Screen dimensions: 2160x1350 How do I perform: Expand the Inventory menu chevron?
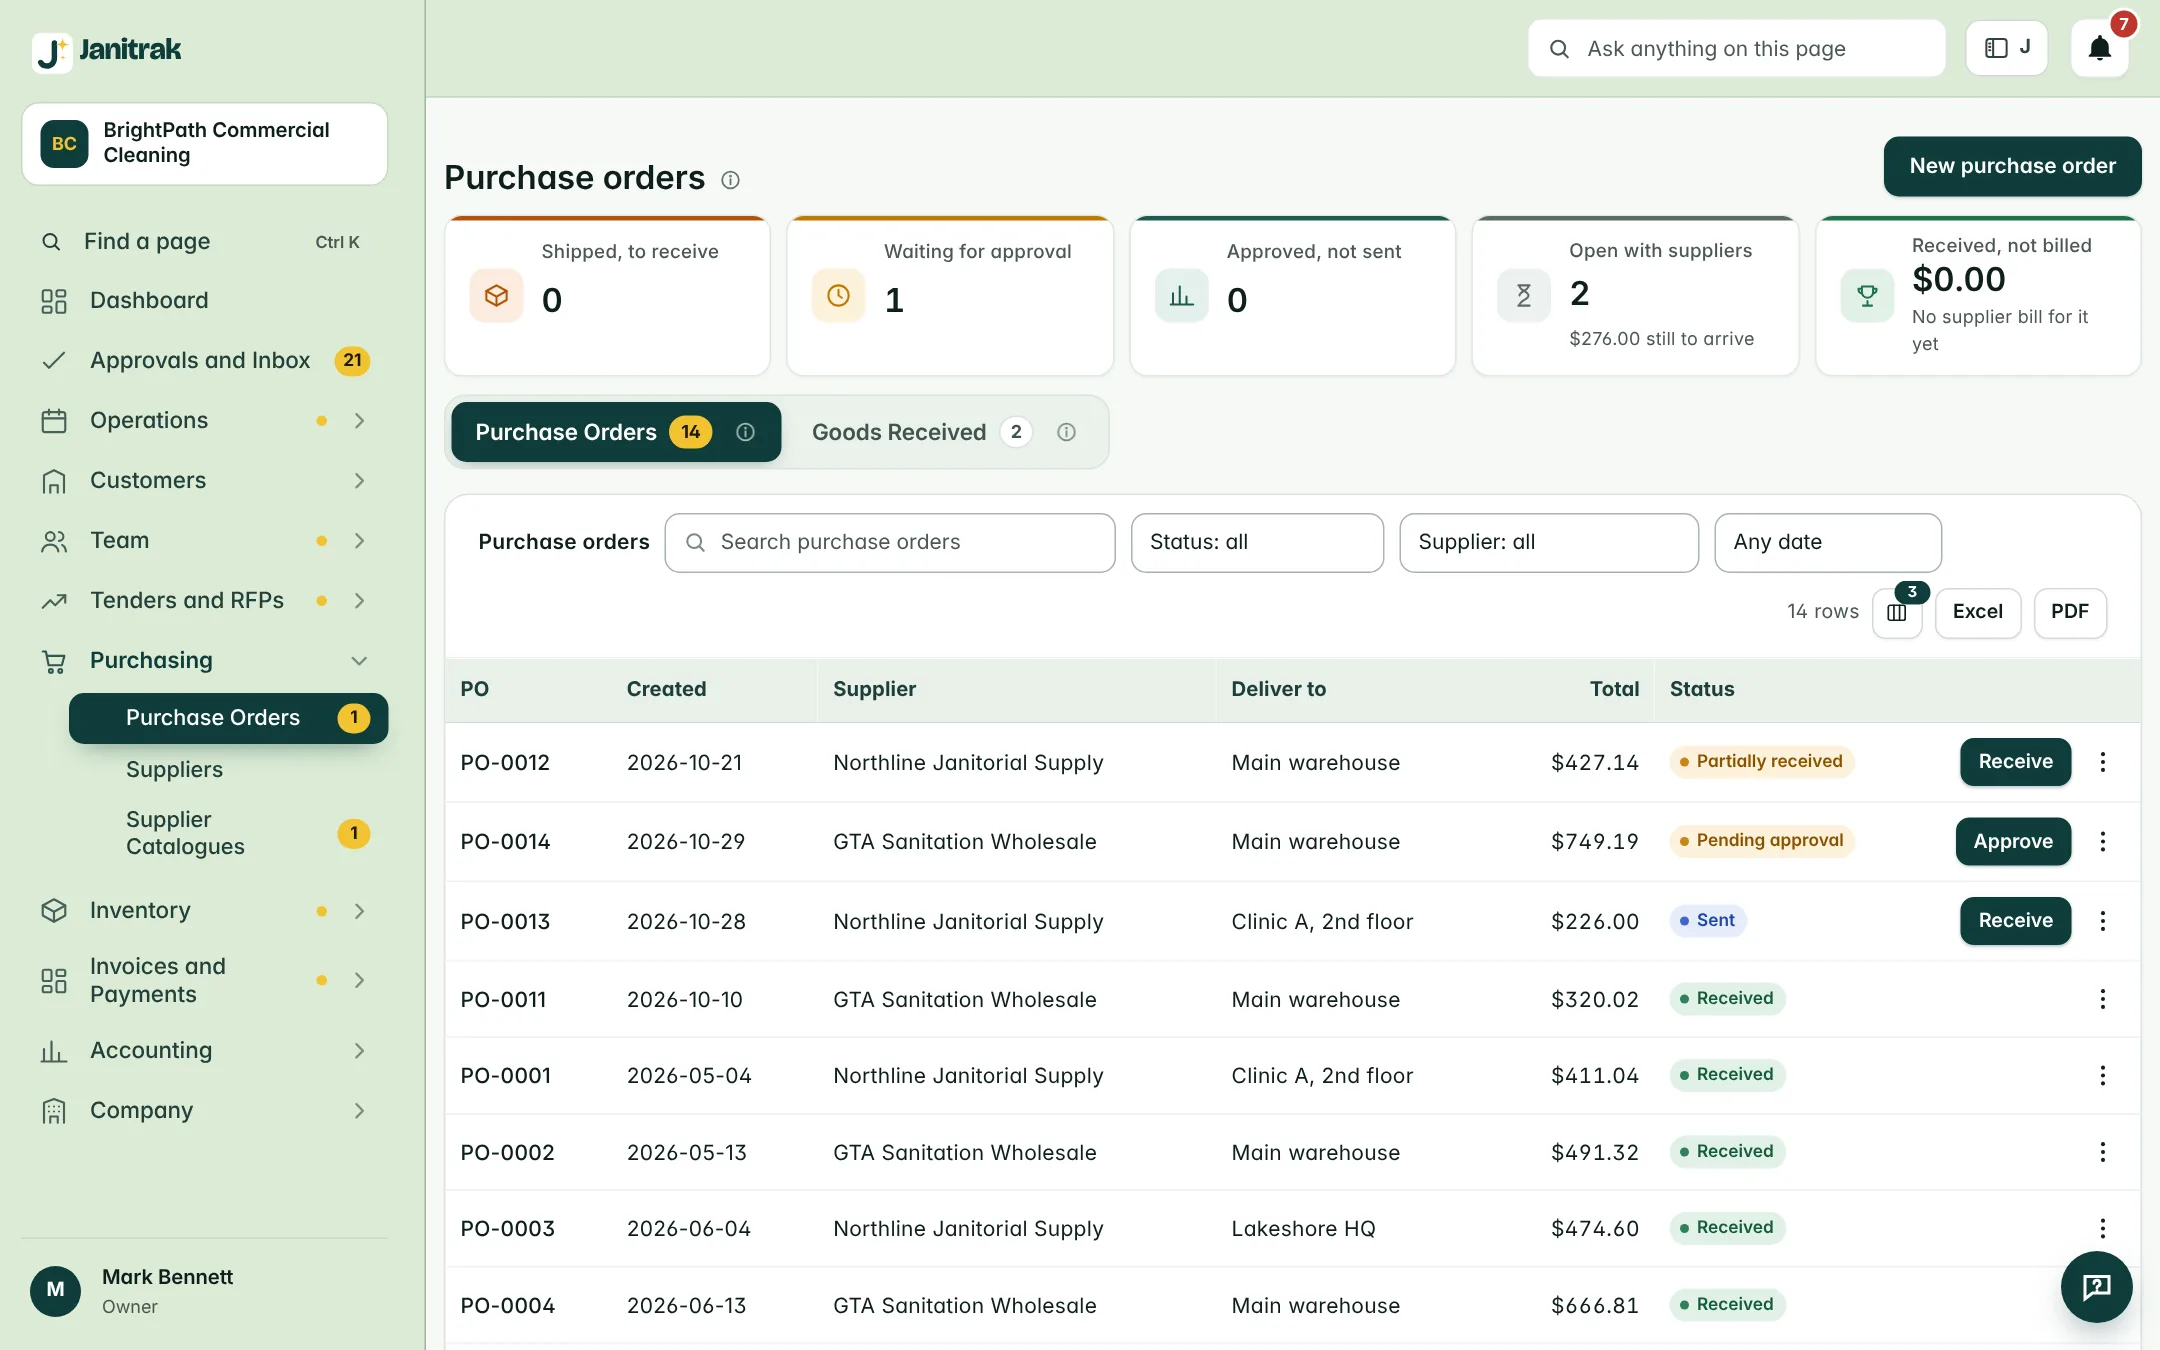click(x=359, y=911)
